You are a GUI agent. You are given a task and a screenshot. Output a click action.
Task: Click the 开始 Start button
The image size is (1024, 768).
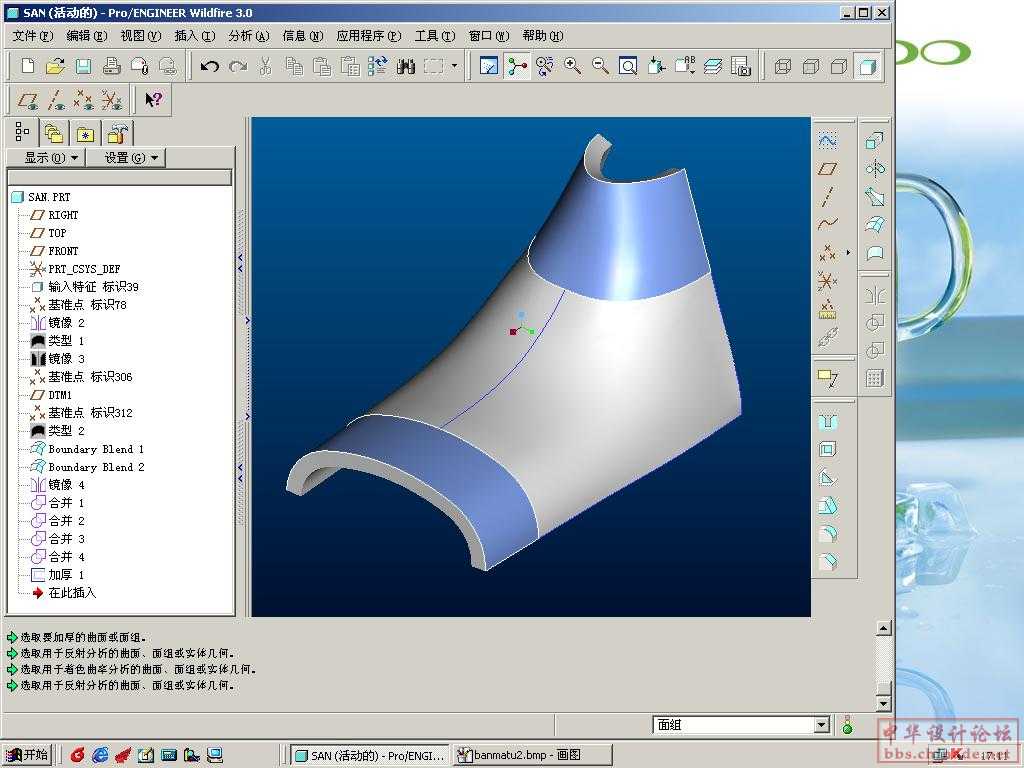click(x=27, y=755)
